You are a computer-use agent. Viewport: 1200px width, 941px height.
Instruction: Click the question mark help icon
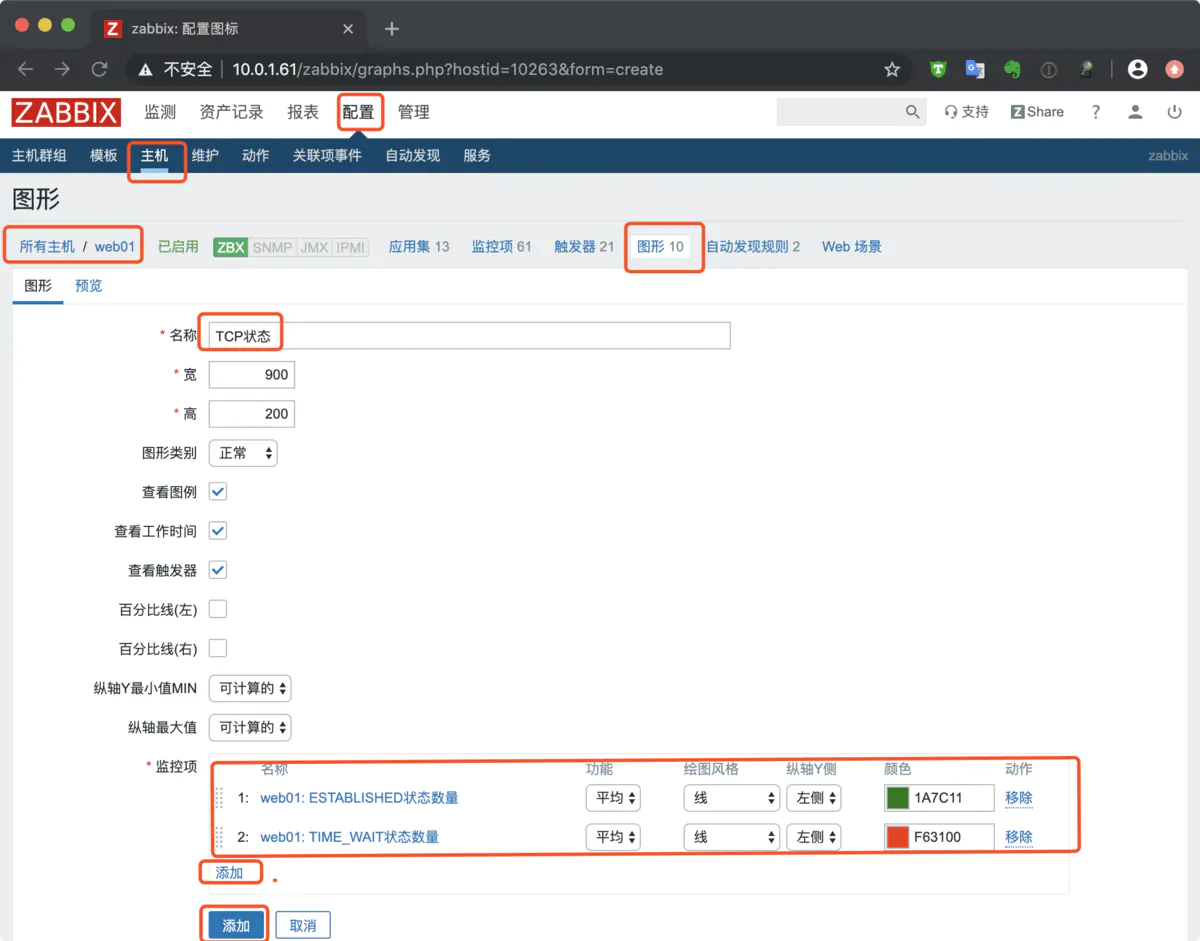point(1095,111)
